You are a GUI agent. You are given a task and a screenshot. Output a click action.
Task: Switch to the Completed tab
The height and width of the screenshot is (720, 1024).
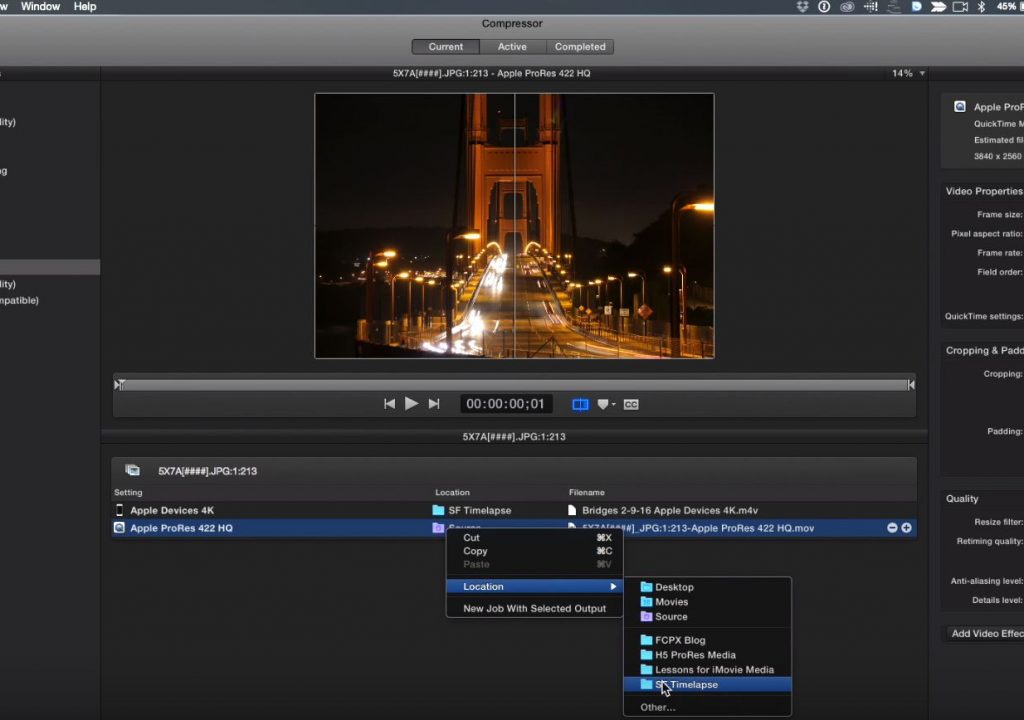(580, 47)
